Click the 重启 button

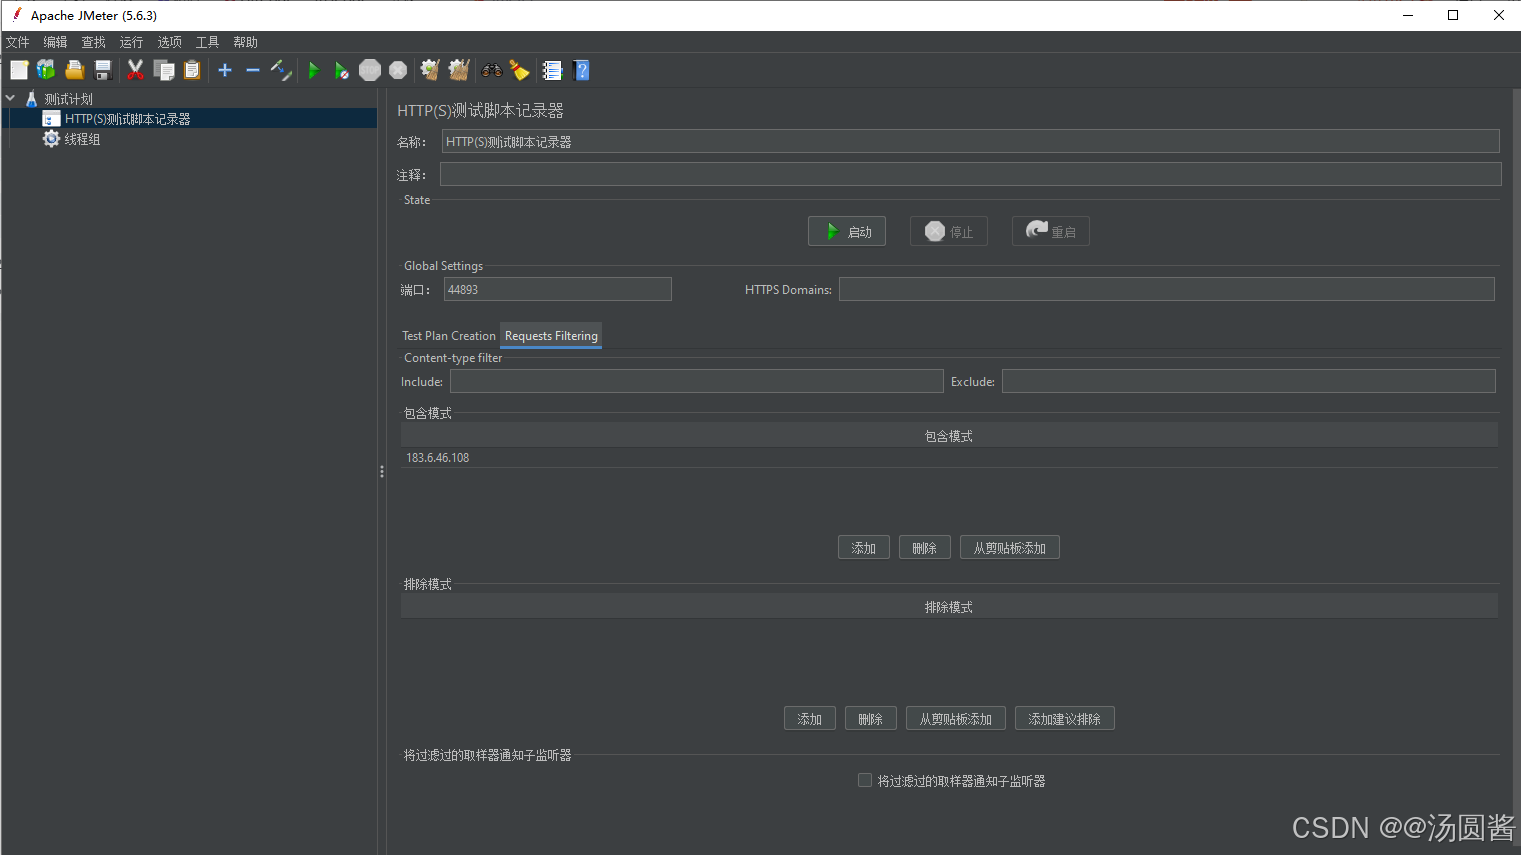click(x=1051, y=231)
